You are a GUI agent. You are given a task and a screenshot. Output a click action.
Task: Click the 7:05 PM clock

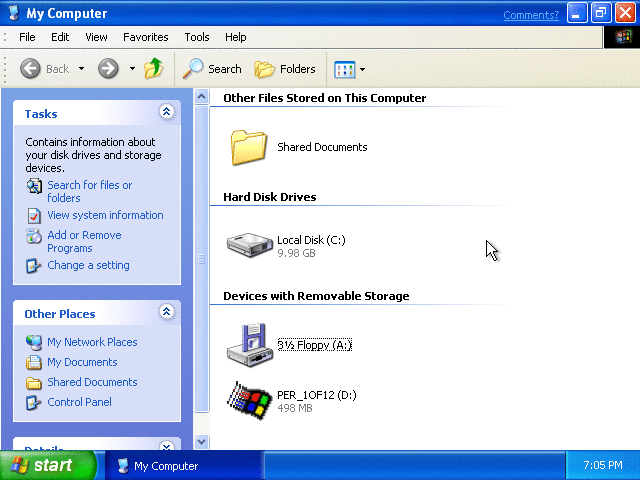pos(603,465)
